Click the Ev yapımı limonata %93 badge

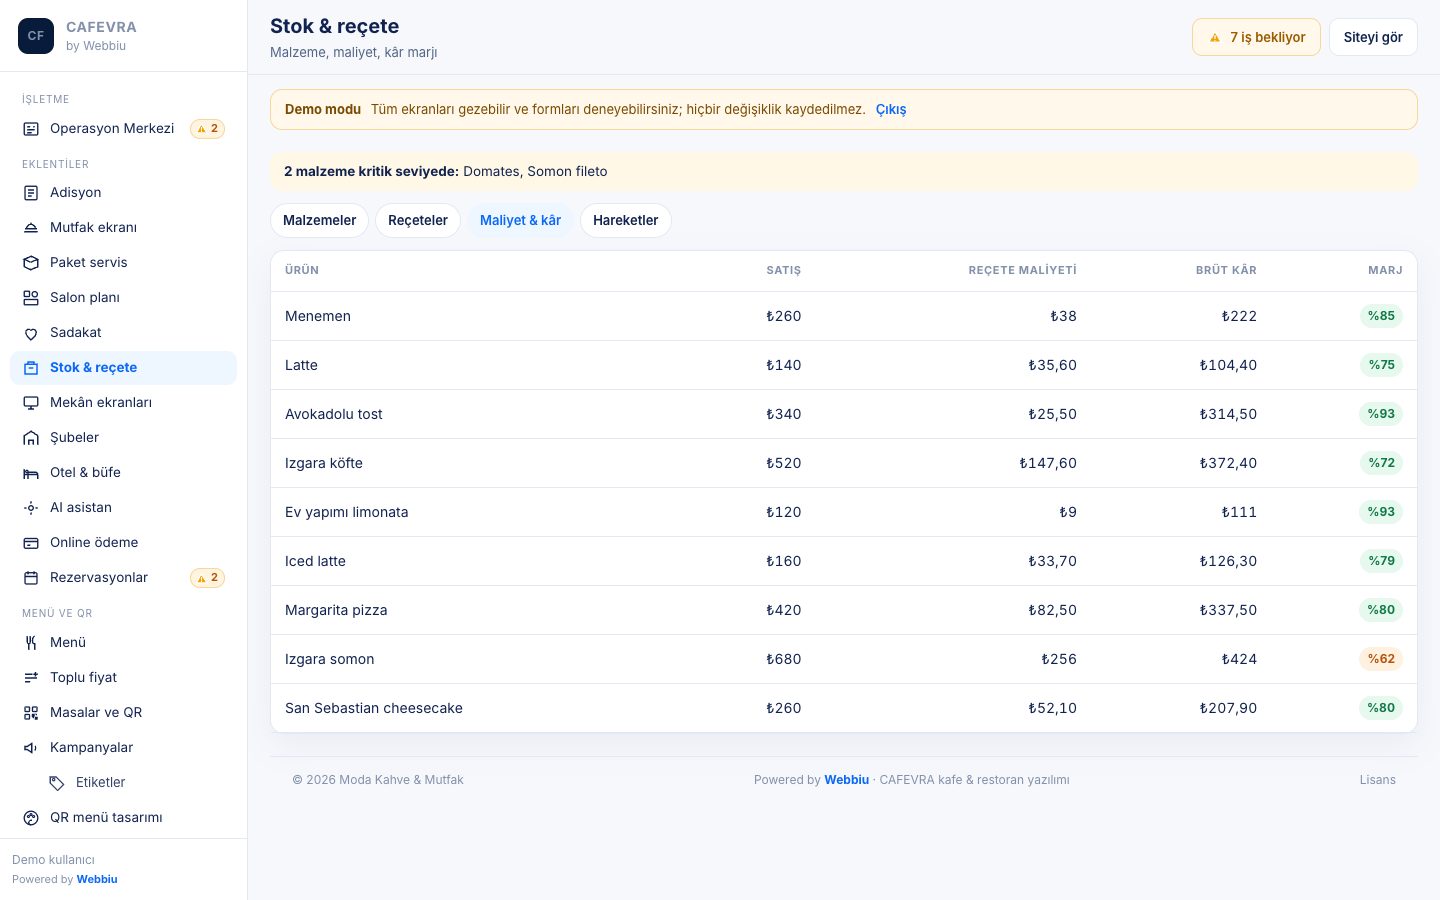click(1381, 512)
